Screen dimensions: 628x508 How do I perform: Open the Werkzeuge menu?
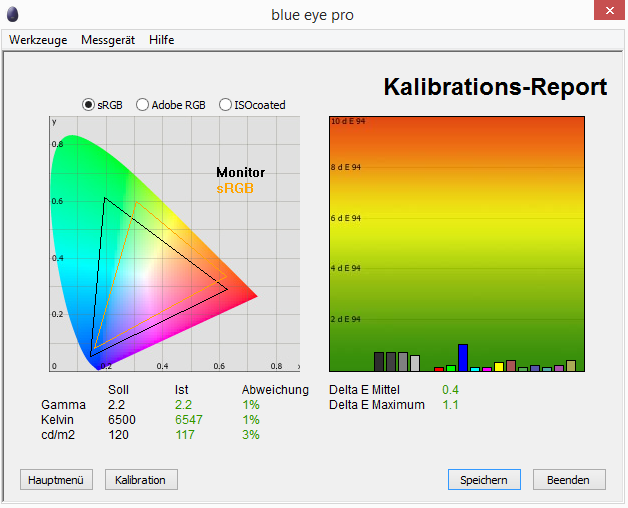coord(38,40)
